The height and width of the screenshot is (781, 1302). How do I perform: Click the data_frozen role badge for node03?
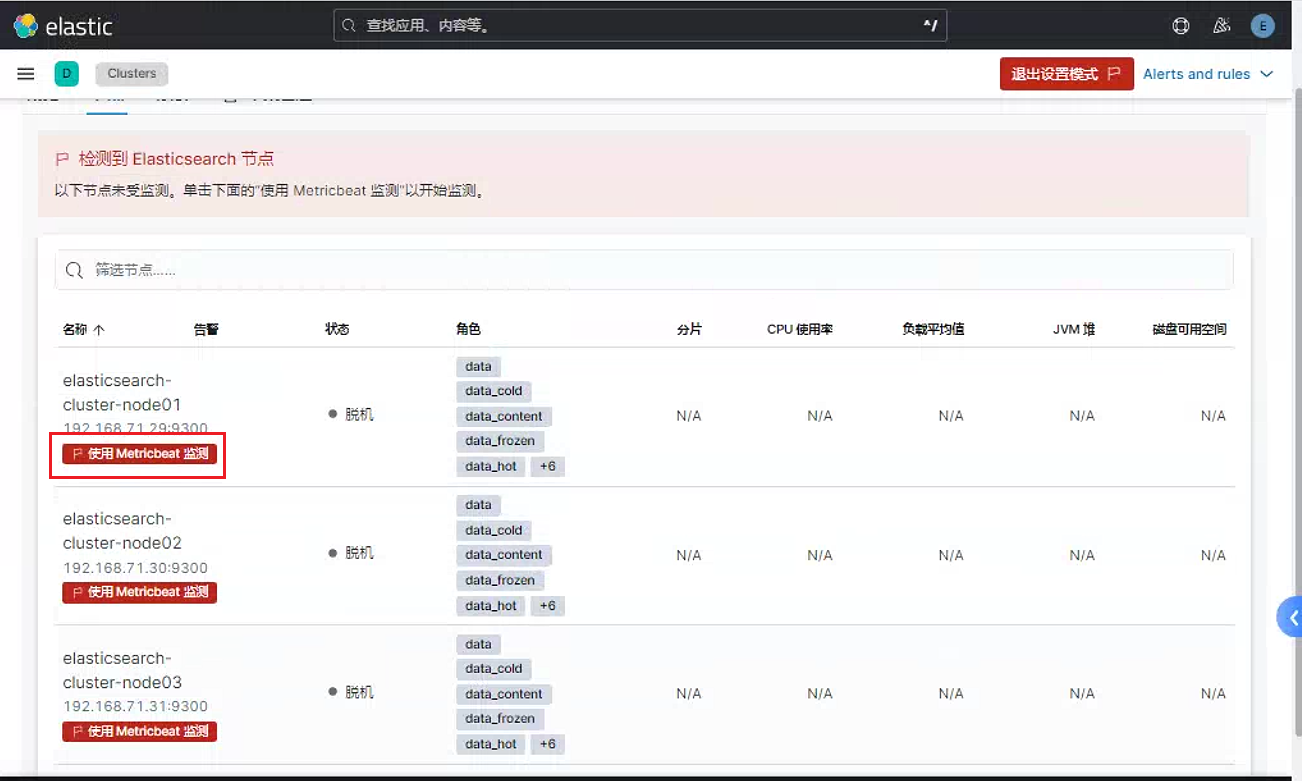tap(500, 718)
